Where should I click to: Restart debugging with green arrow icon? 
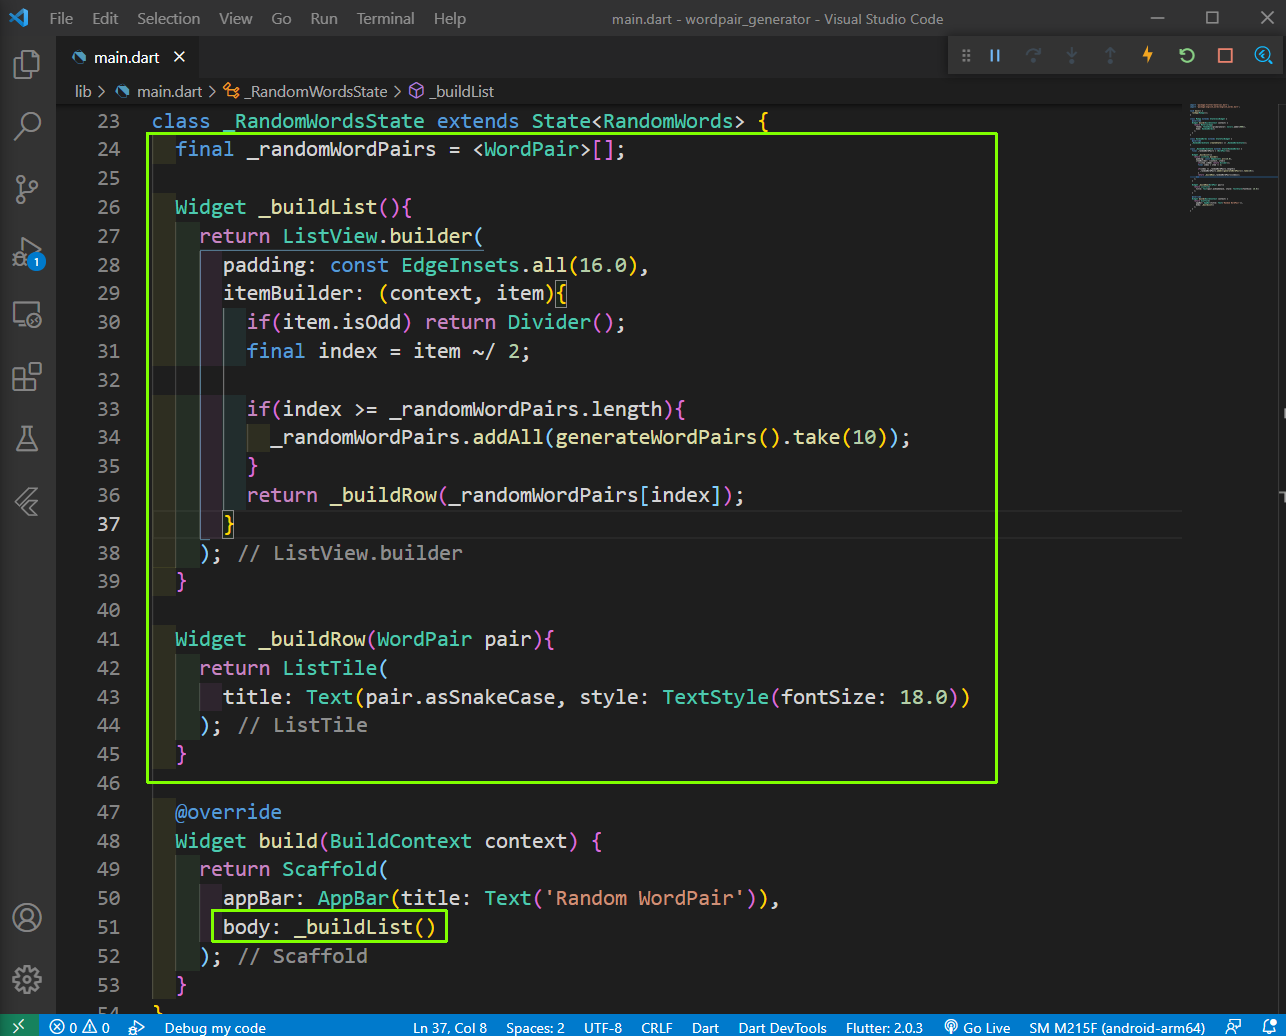[1187, 56]
